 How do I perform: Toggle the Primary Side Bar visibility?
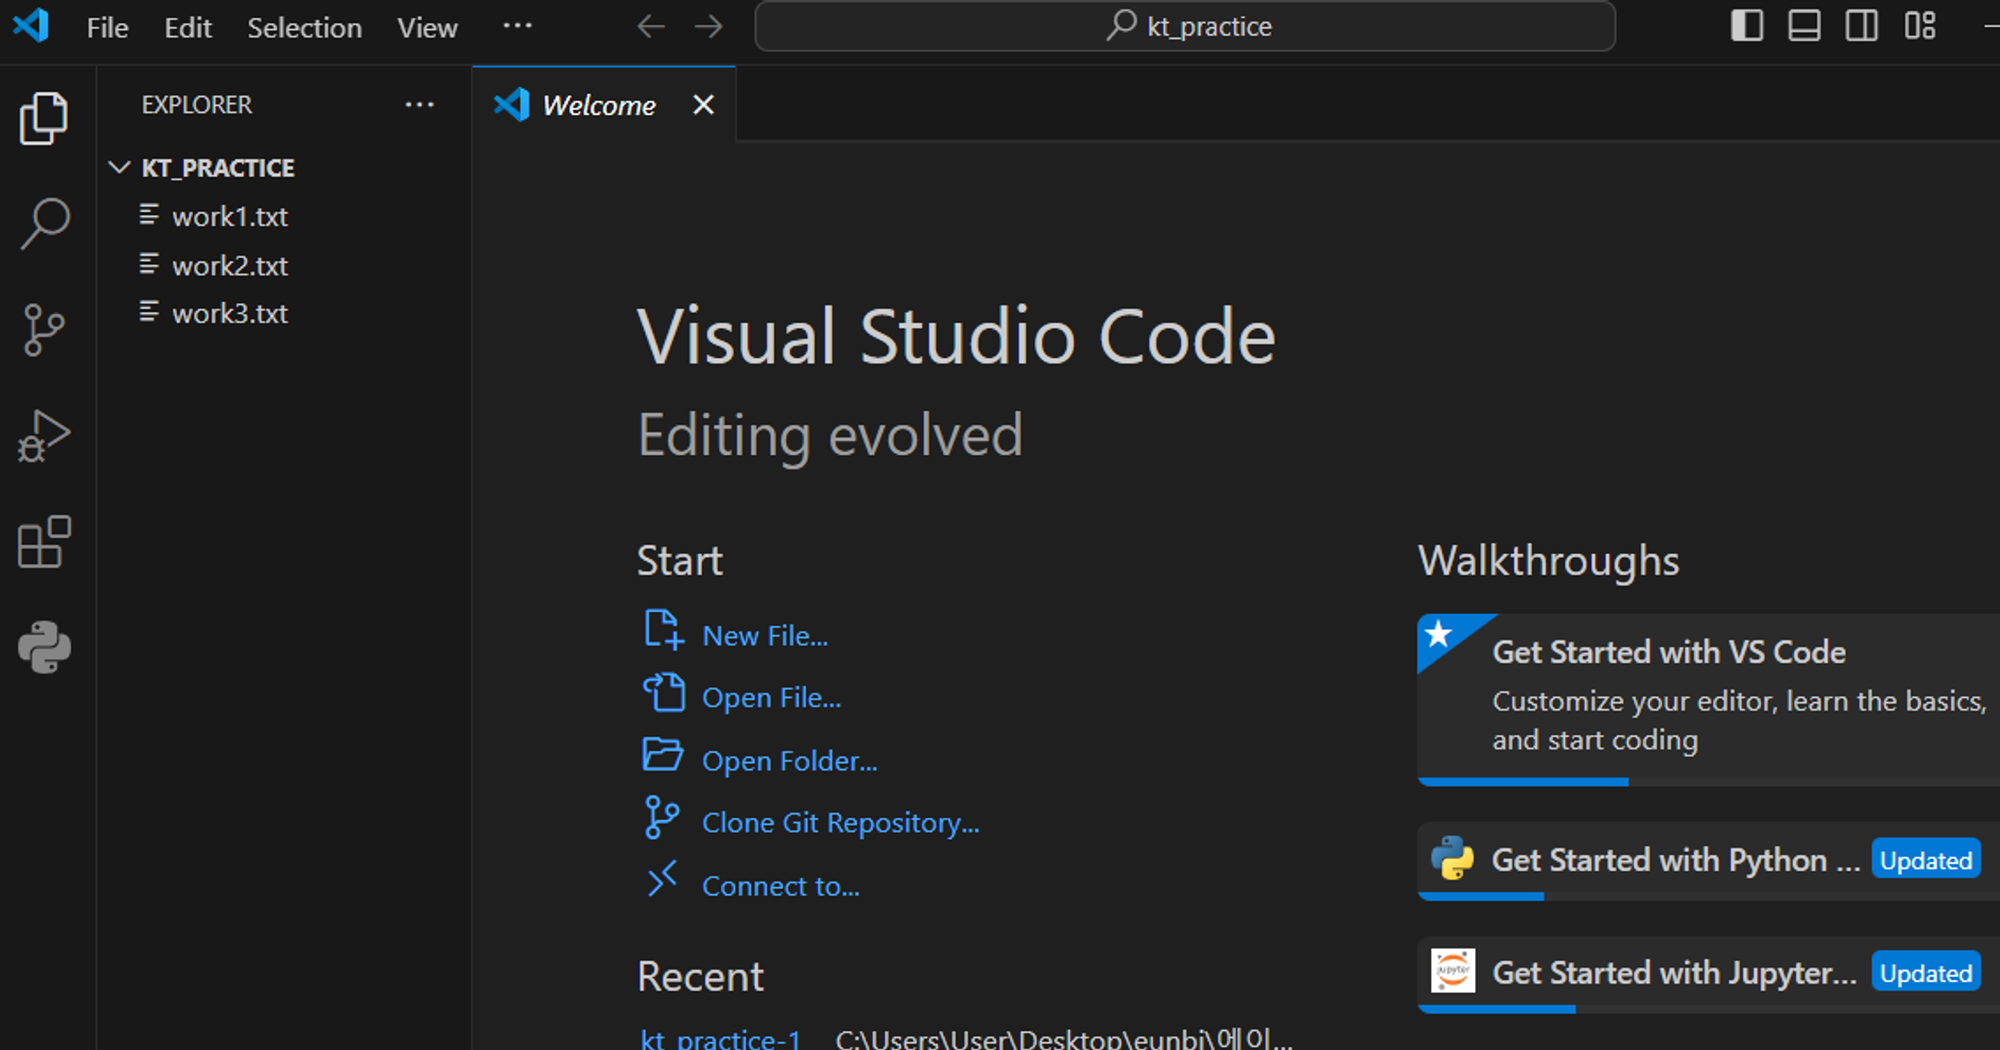pos(1747,25)
